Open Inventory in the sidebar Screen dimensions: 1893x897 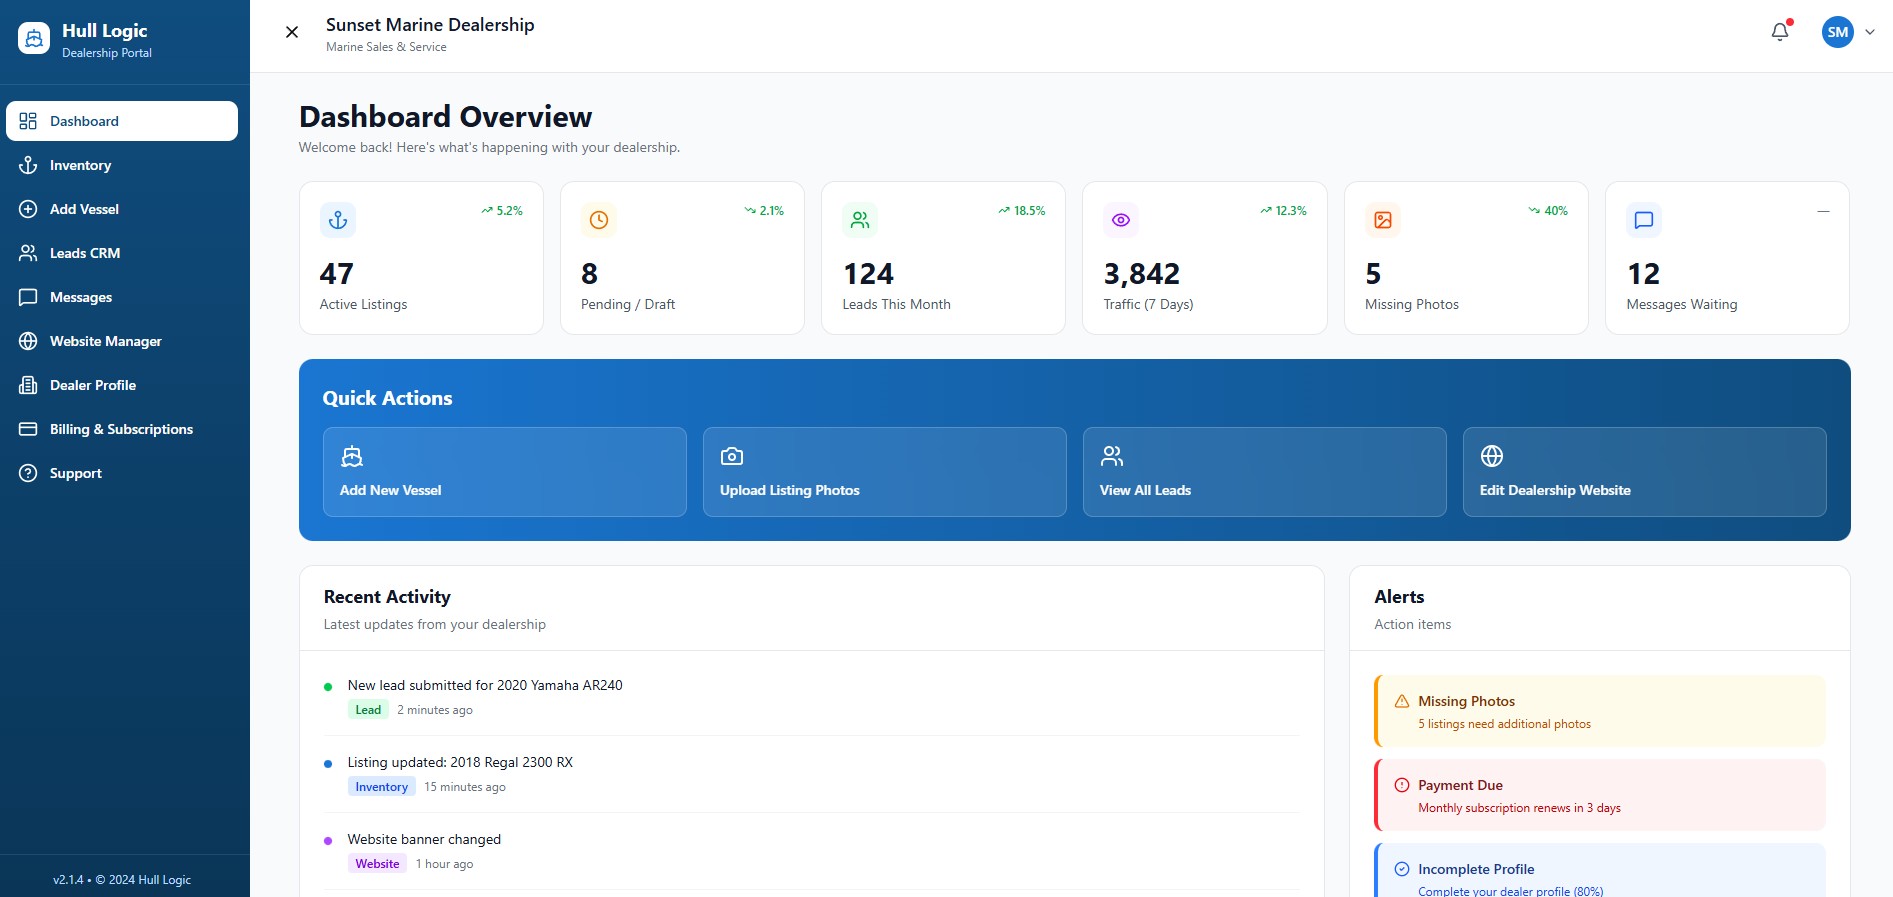pos(80,165)
